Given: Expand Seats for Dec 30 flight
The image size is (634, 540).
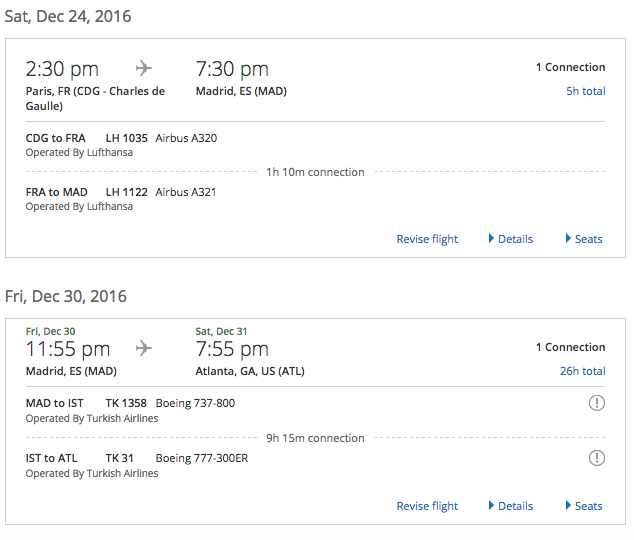Looking at the screenshot, I should (x=584, y=506).
